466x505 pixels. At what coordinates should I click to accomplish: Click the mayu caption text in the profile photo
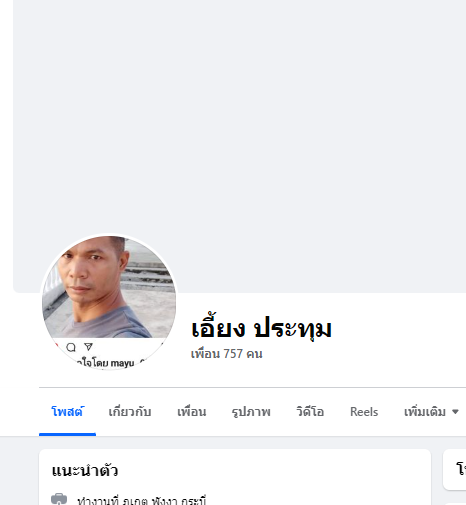click(x=122, y=363)
